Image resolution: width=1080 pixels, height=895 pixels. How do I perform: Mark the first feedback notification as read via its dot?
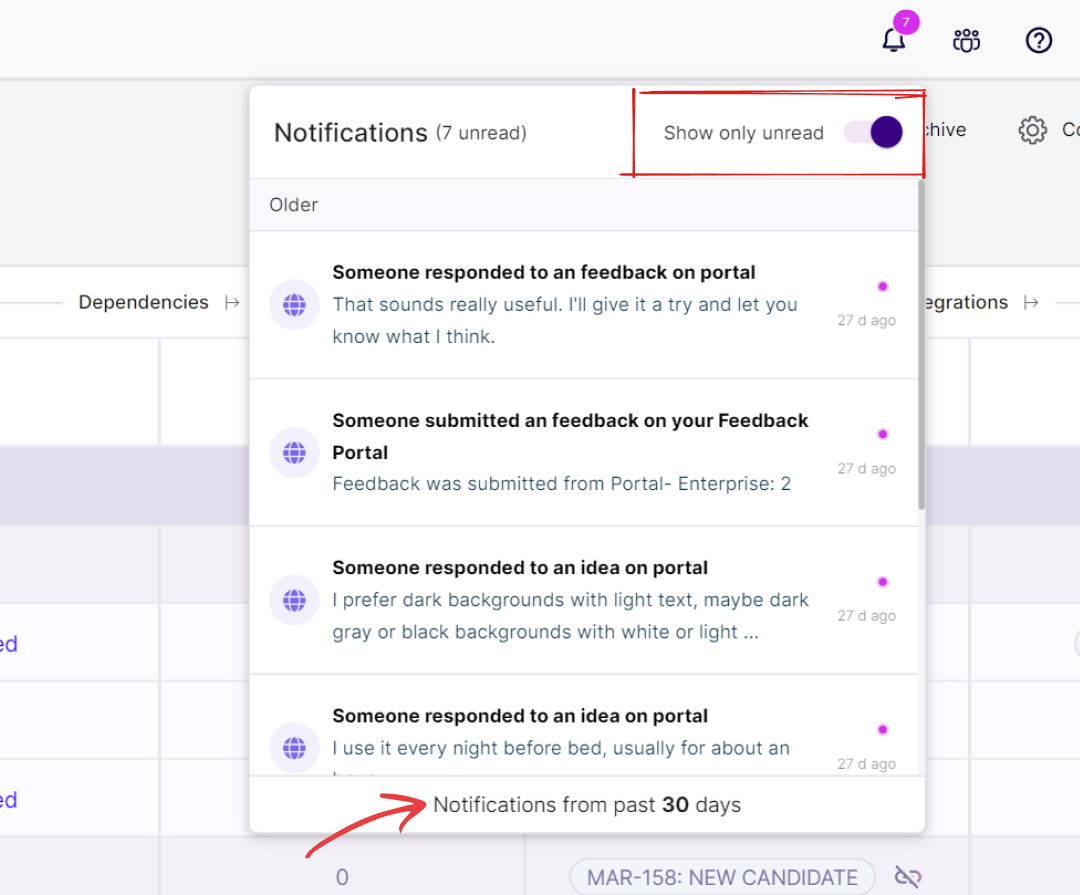(x=882, y=285)
